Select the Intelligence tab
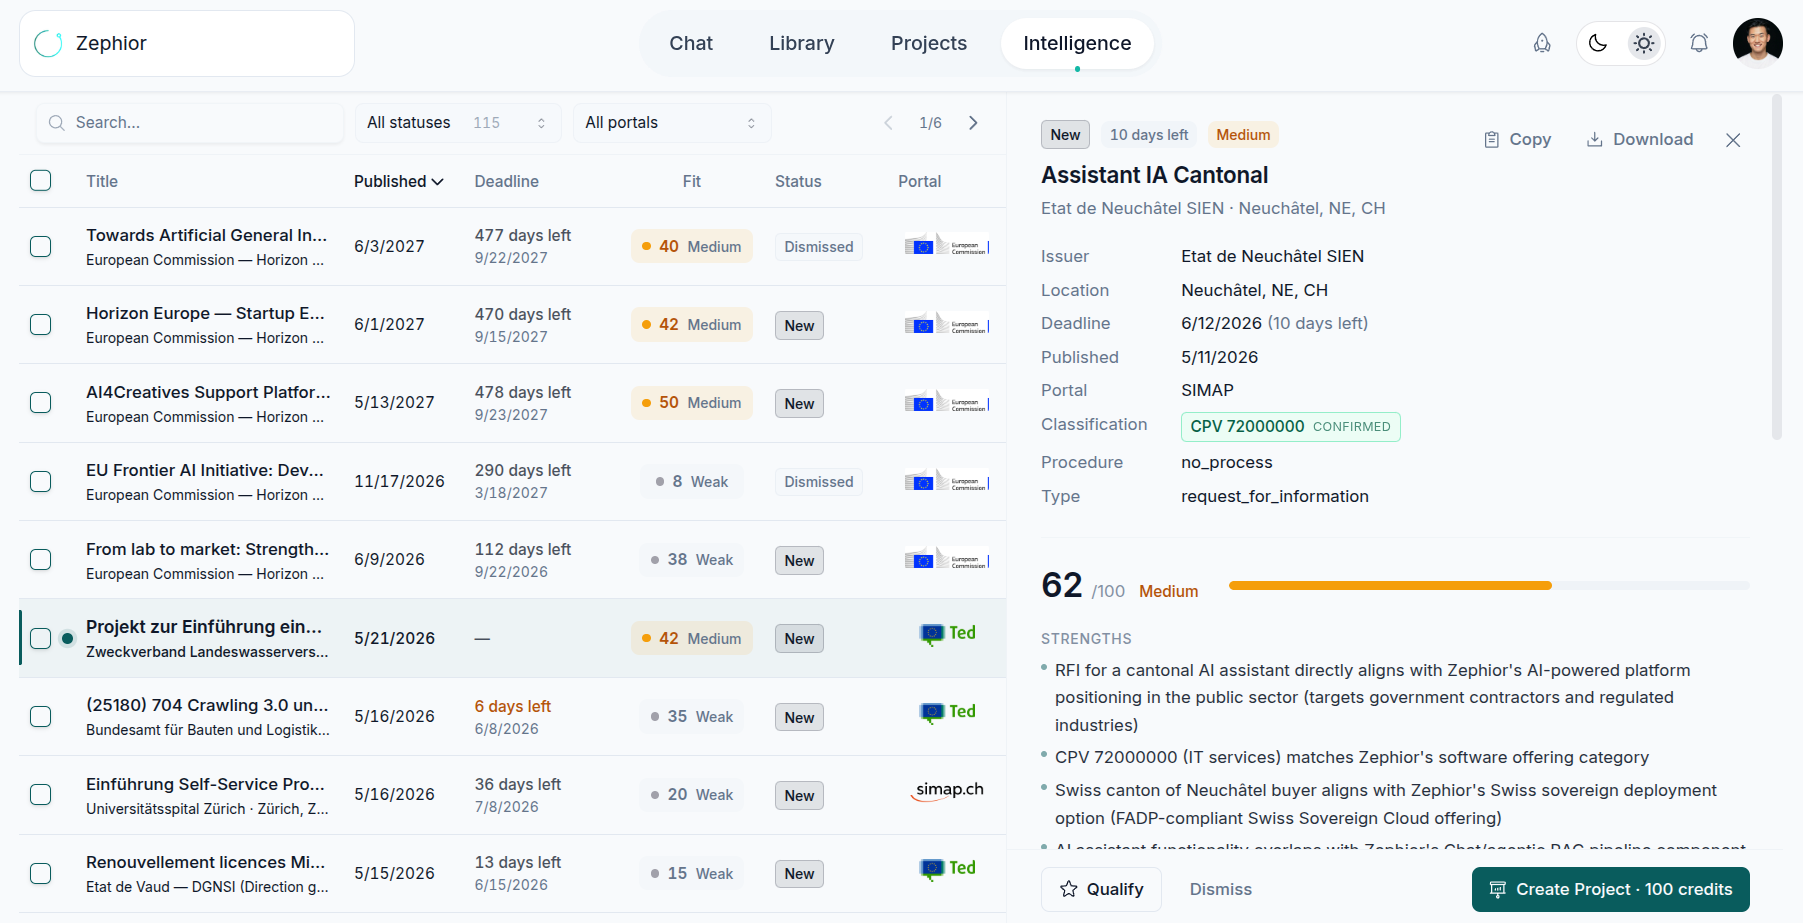Screen dimensions: 1803x923 pyautogui.click(x=1077, y=43)
